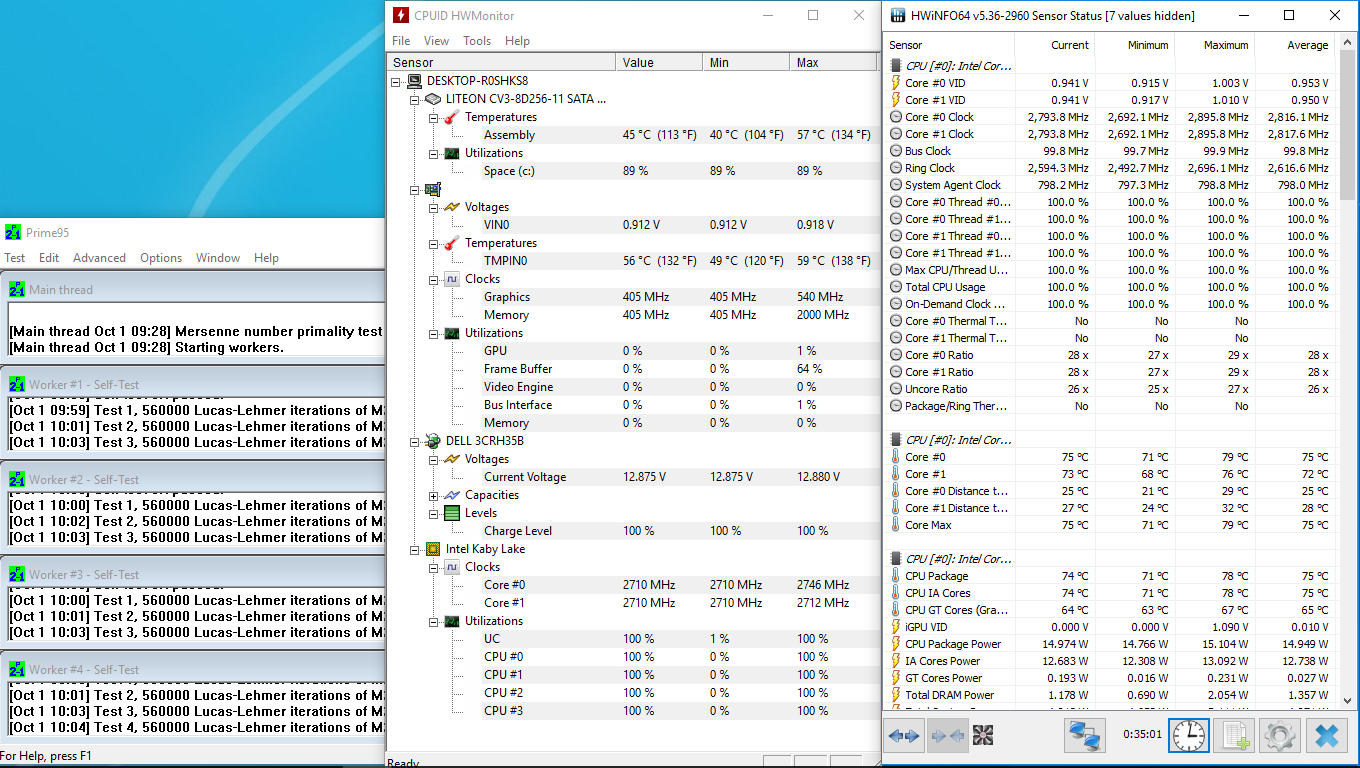This screenshot has width=1360, height=768.
Task: Click the LITEON drive icon in HWMonitor
Action: click(x=433, y=99)
